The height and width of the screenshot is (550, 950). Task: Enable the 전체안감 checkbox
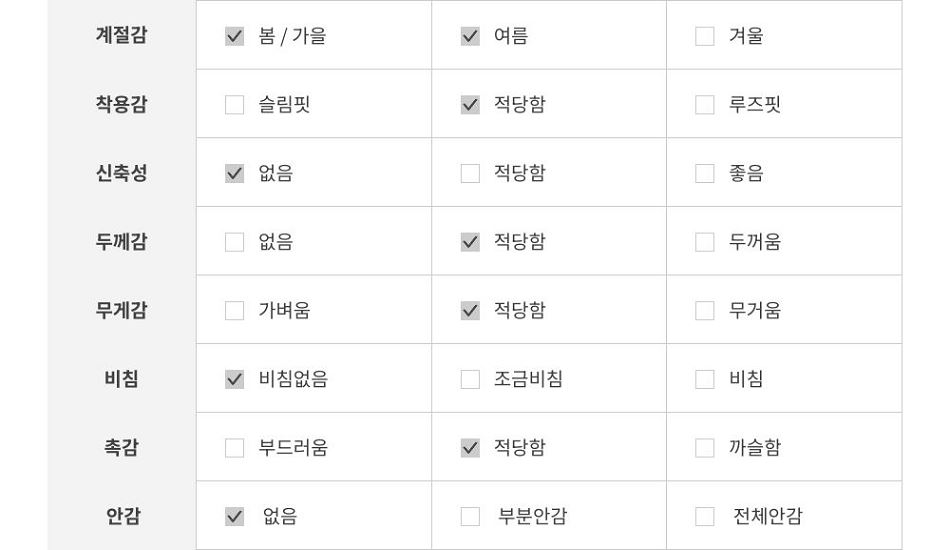coord(705,517)
